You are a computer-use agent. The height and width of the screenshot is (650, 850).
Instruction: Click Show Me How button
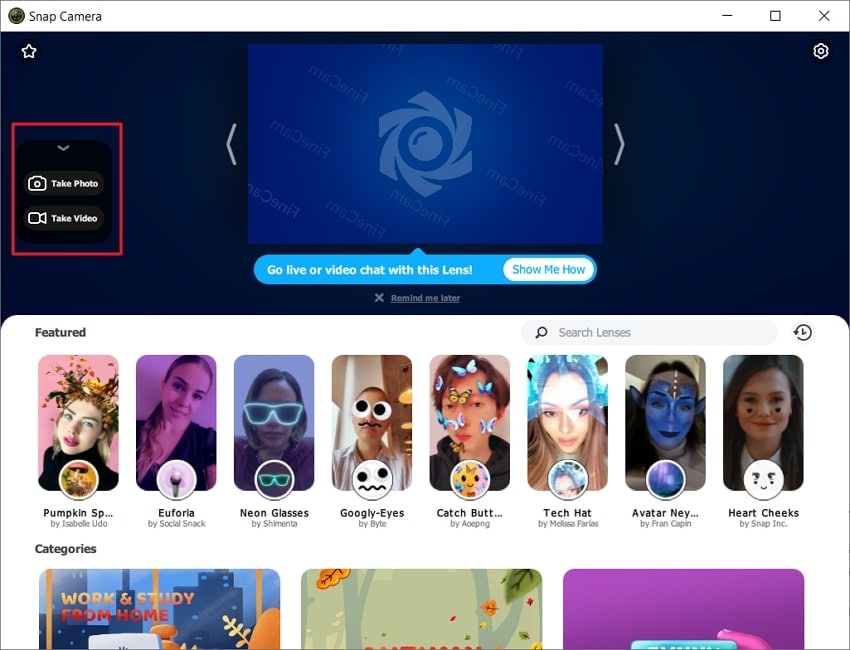pos(549,269)
